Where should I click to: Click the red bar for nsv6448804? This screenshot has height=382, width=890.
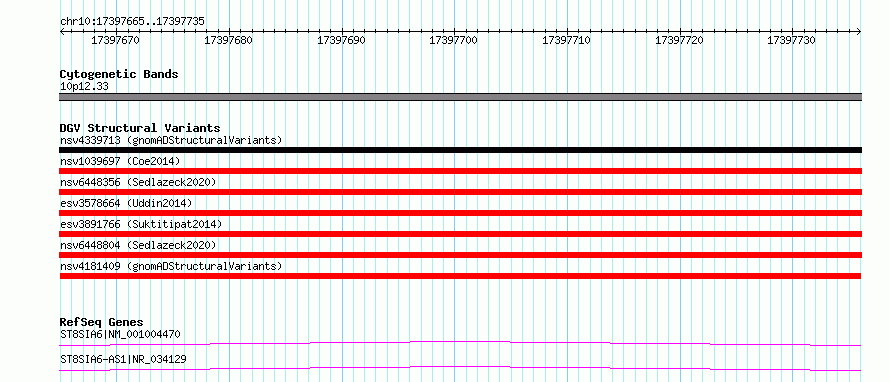460,255
